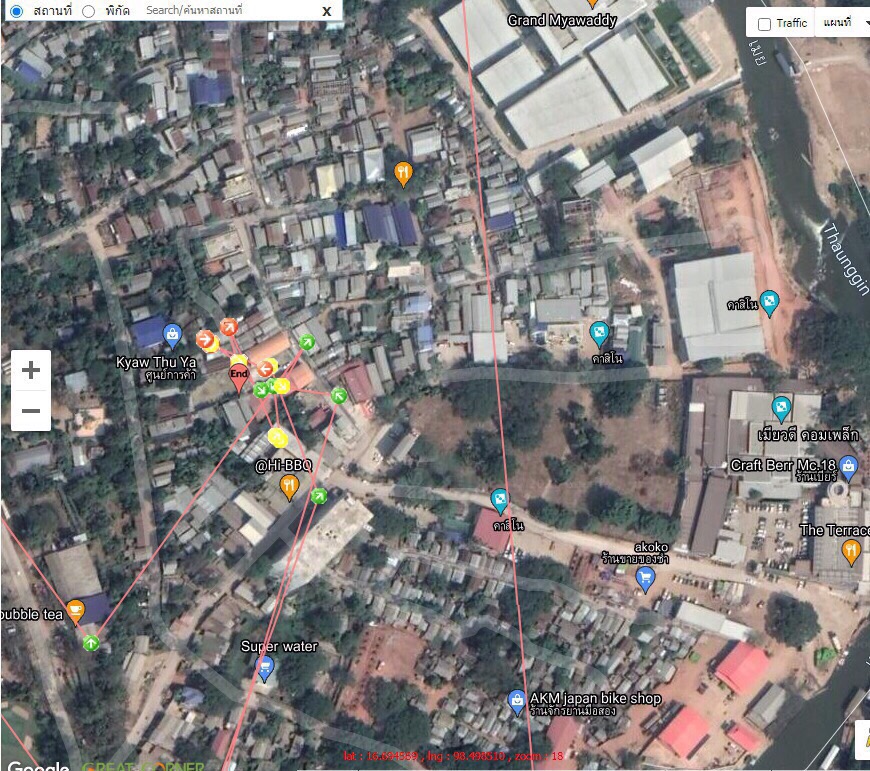
Task: Select the พิกัด radio button
Action: (x=88, y=11)
